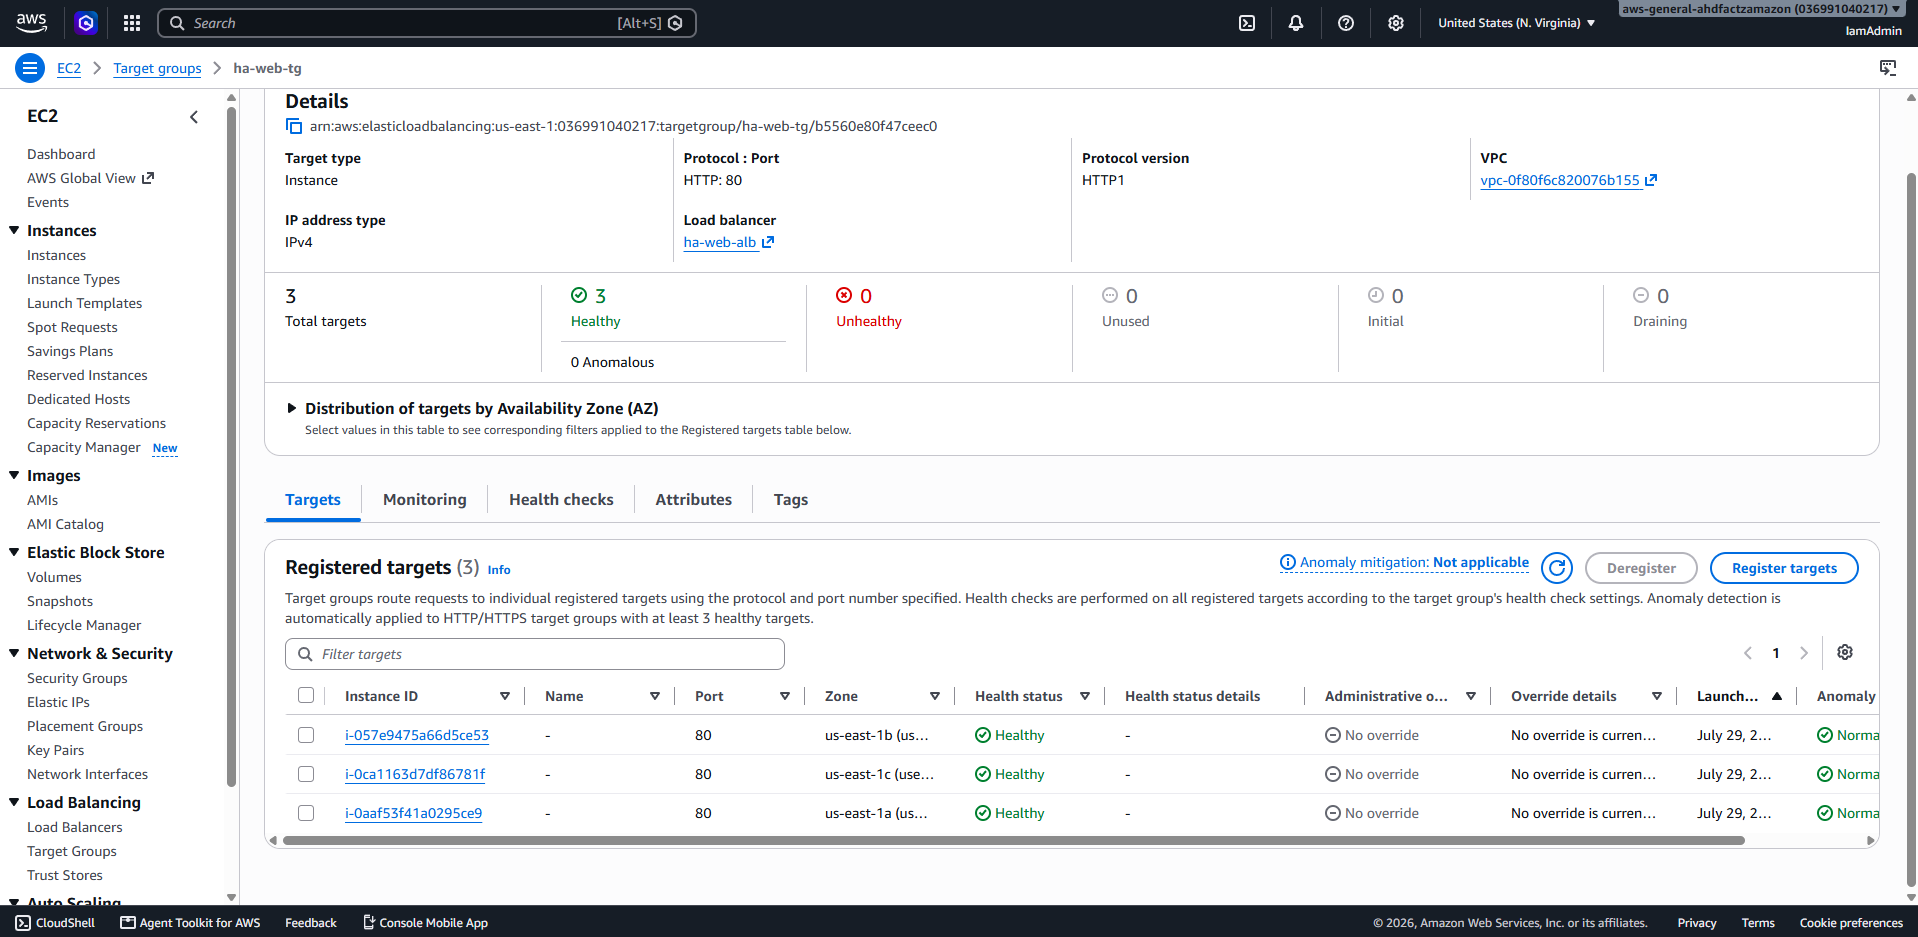The image size is (1918, 937).
Task: Go to previous page of targets
Action: point(1748,653)
